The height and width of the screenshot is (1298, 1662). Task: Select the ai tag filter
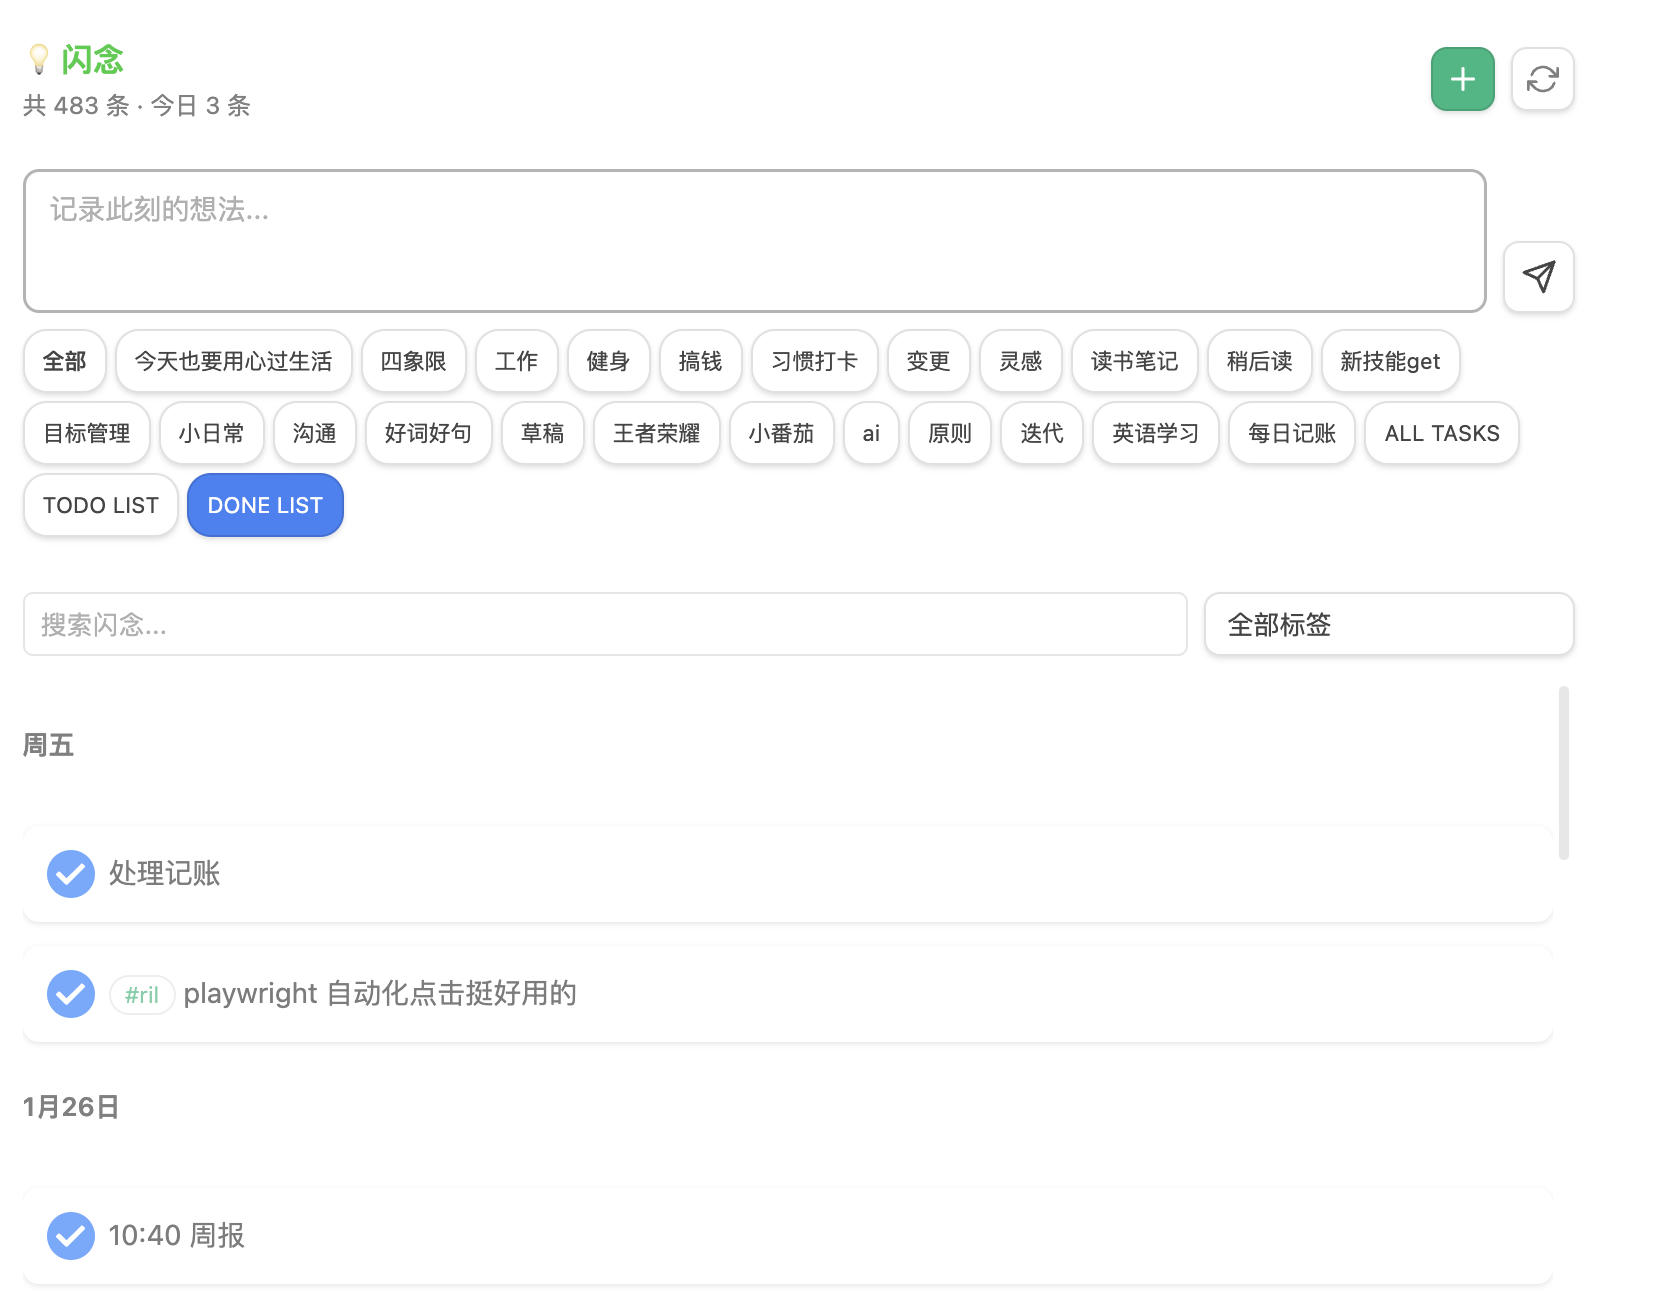(x=870, y=433)
